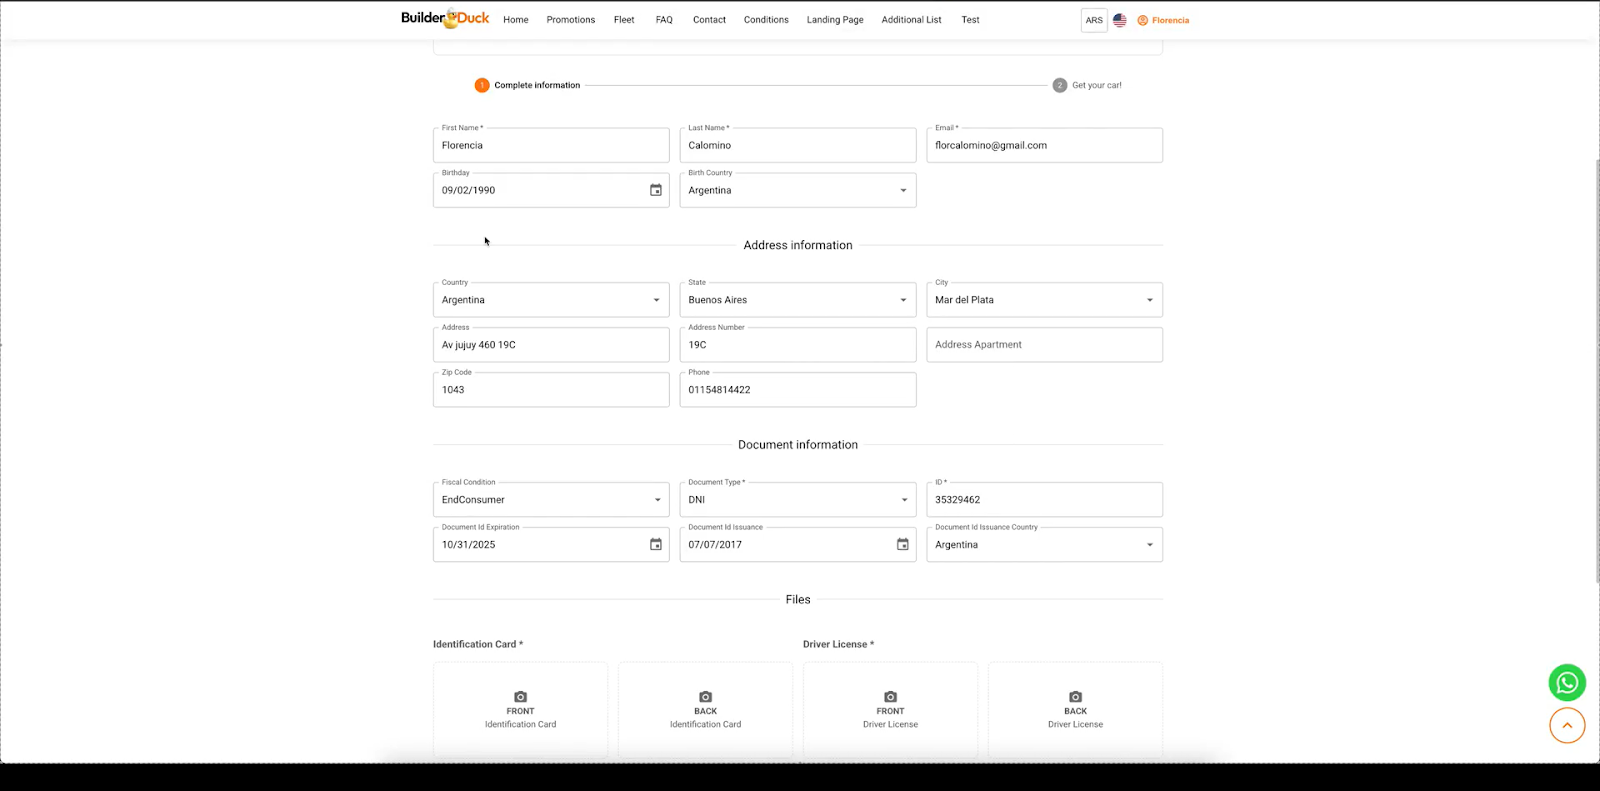Upload the FRONT Driver License photo
Screen dimensions: 1600x791
click(x=890, y=710)
